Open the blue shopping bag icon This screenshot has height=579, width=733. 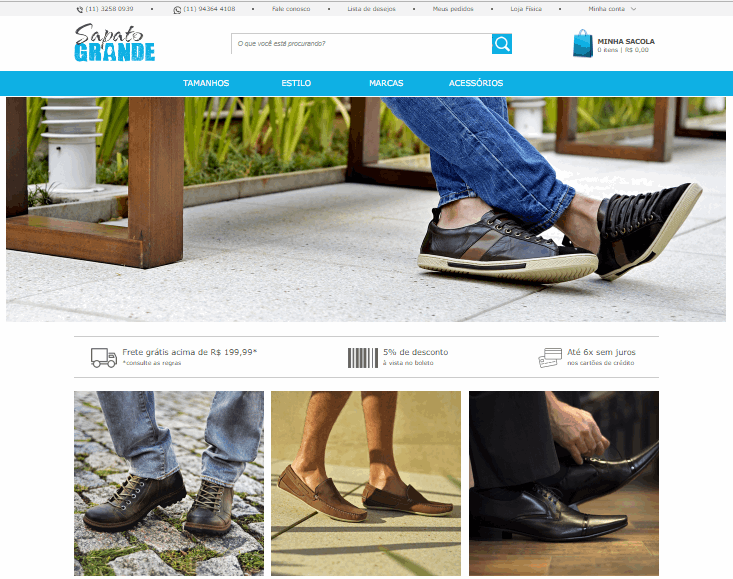click(x=583, y=43)
